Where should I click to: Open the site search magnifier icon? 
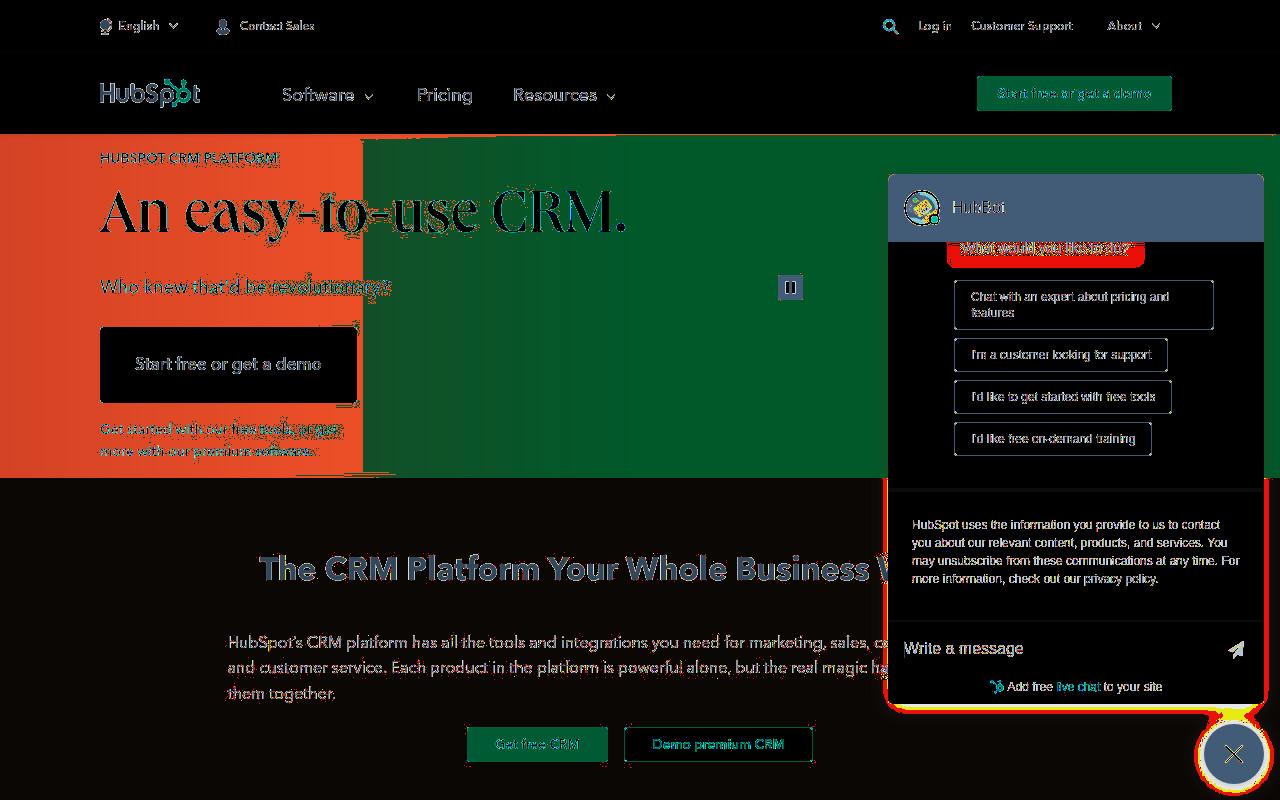(890, 27)
